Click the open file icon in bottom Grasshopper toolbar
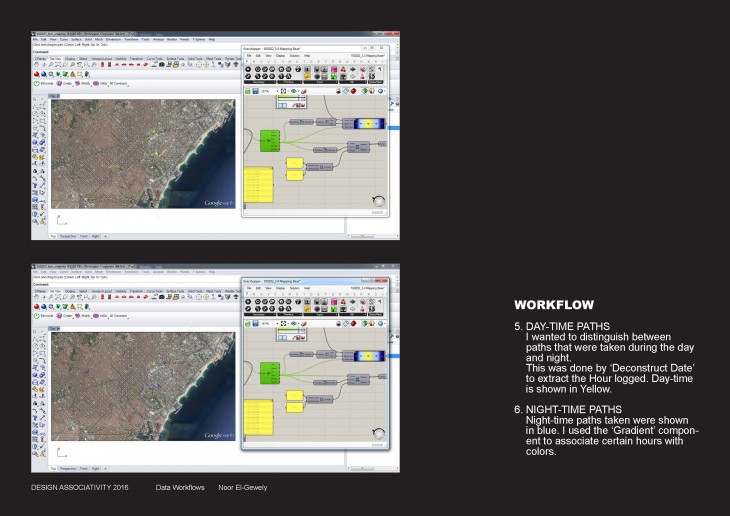This screenshot has width=730, height=516. pos(249,324)
